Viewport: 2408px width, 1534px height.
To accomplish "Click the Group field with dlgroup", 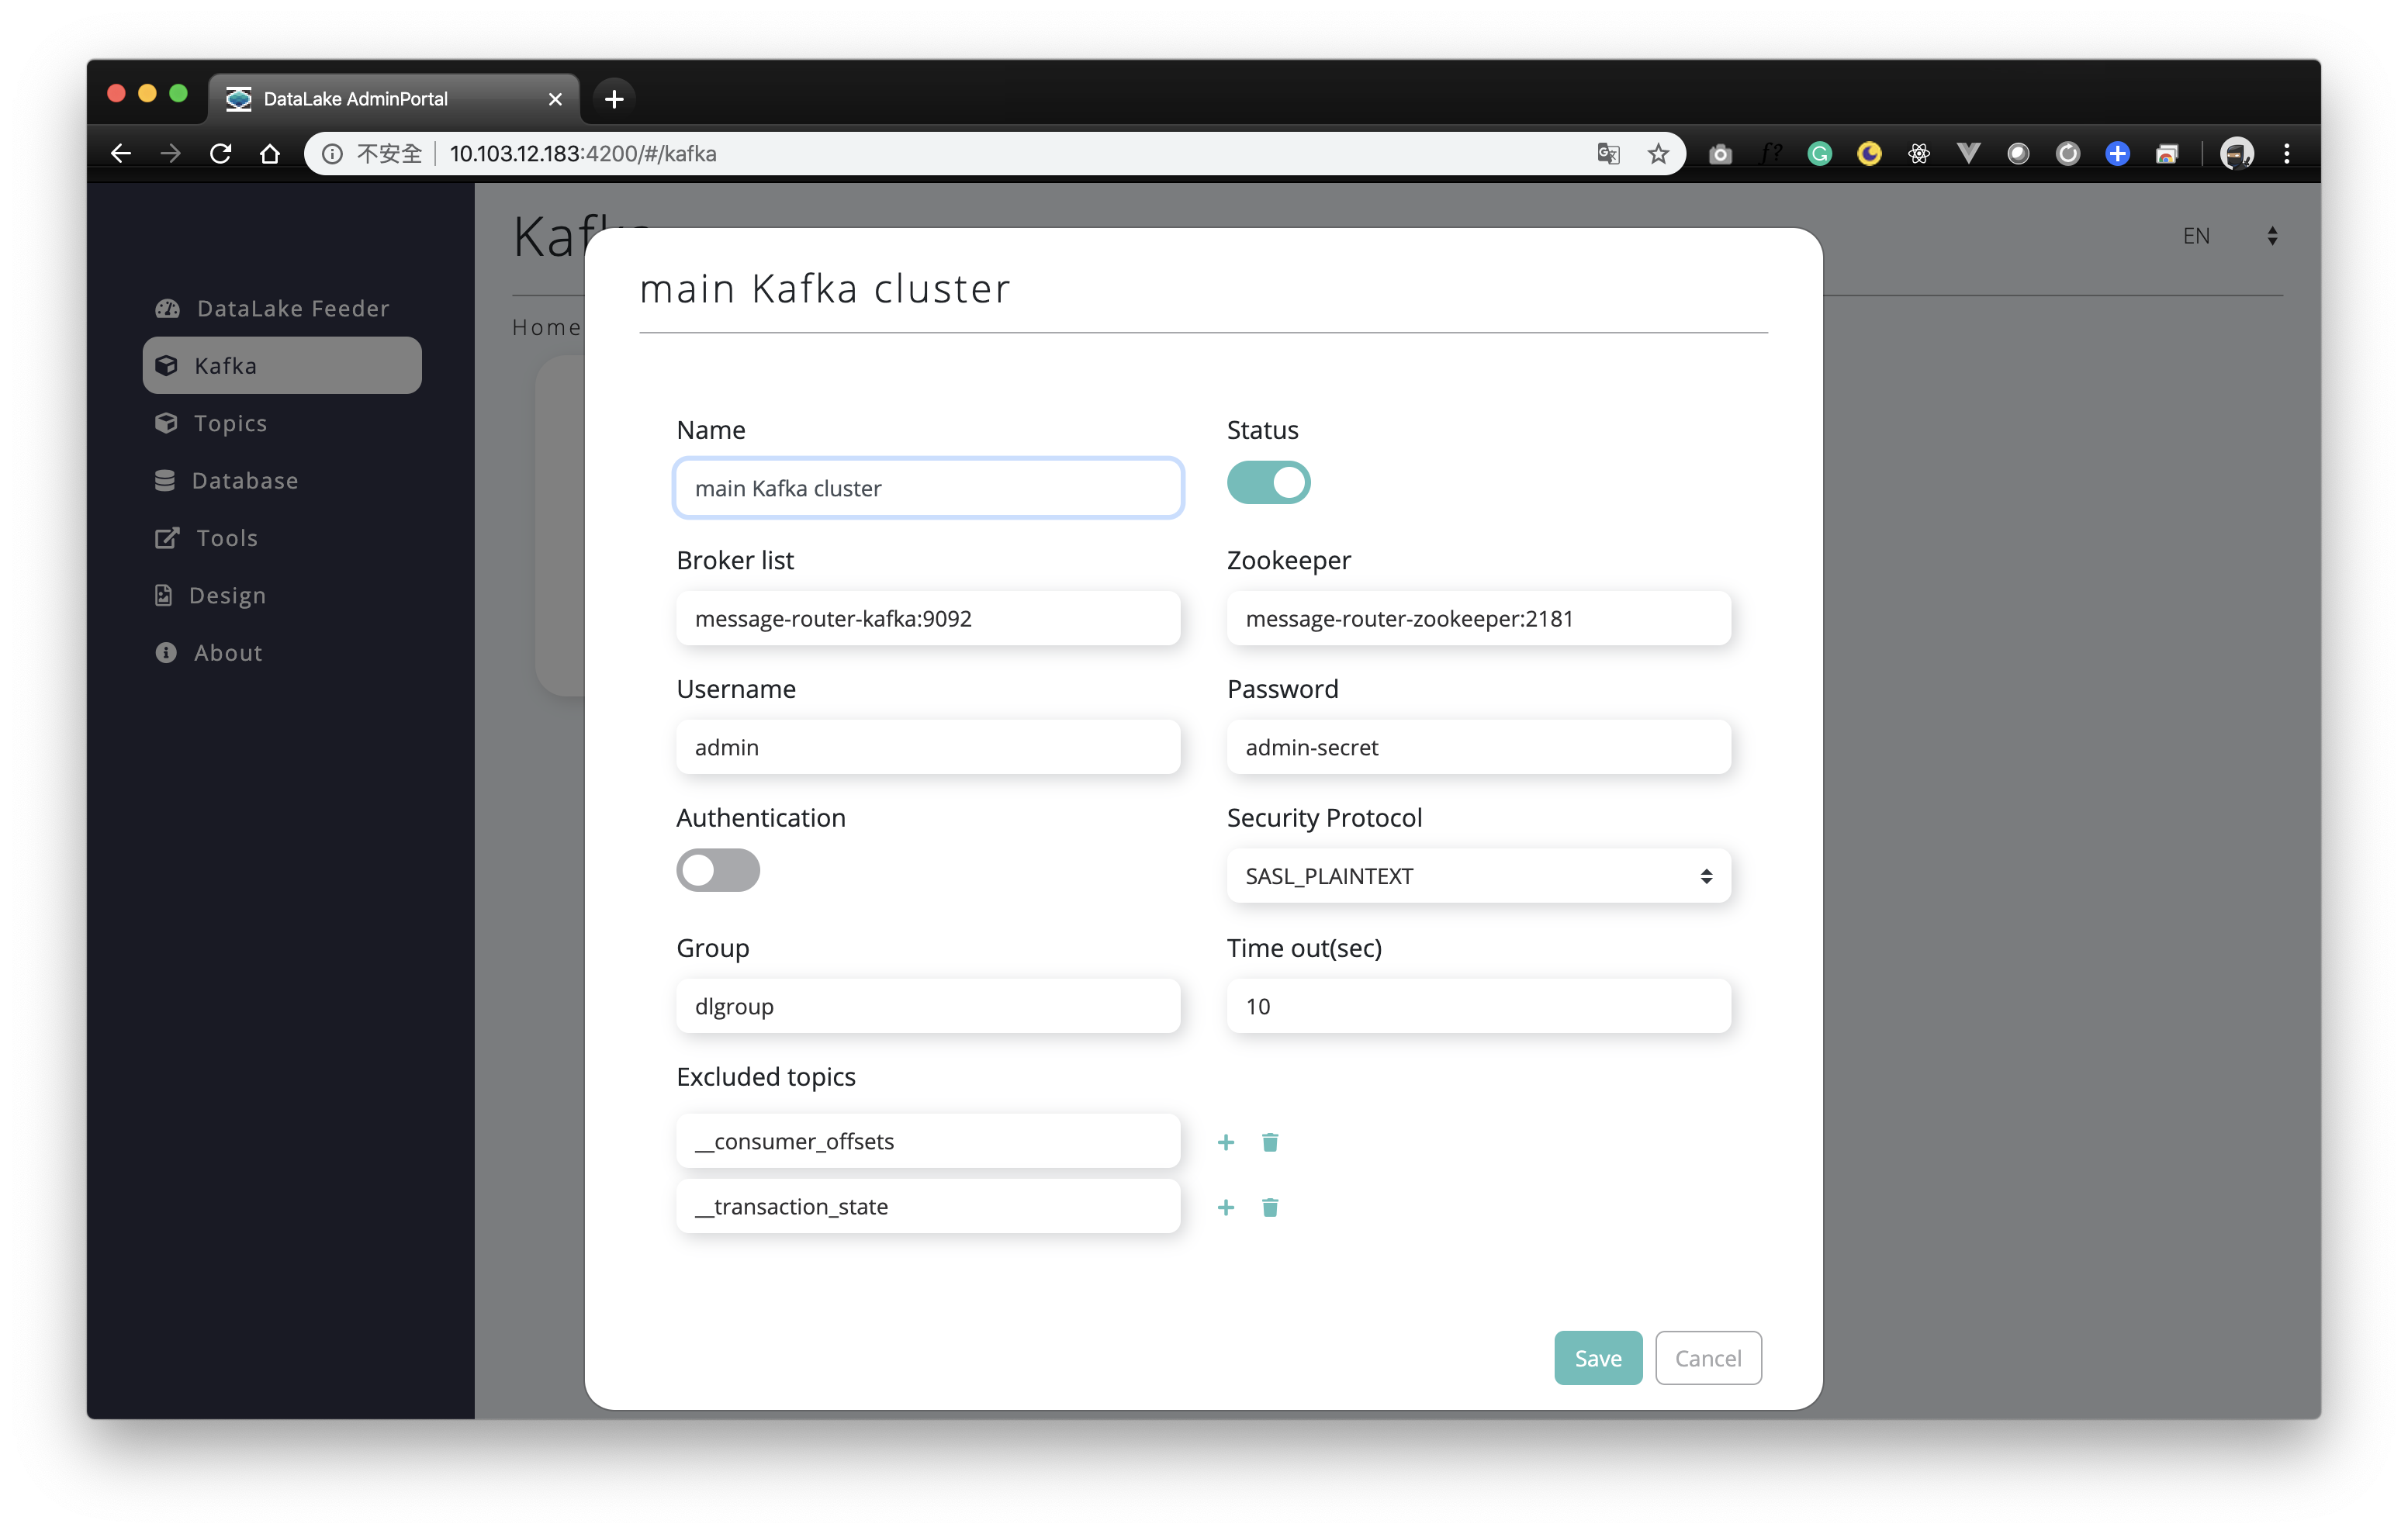I will (928, 1006).
